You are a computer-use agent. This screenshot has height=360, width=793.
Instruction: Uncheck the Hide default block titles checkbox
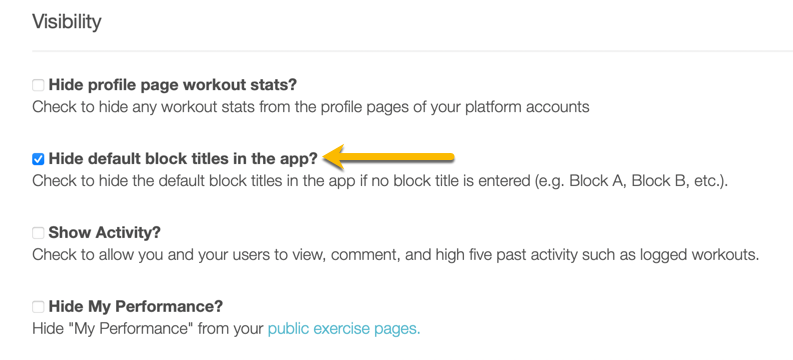coord(38,159)
